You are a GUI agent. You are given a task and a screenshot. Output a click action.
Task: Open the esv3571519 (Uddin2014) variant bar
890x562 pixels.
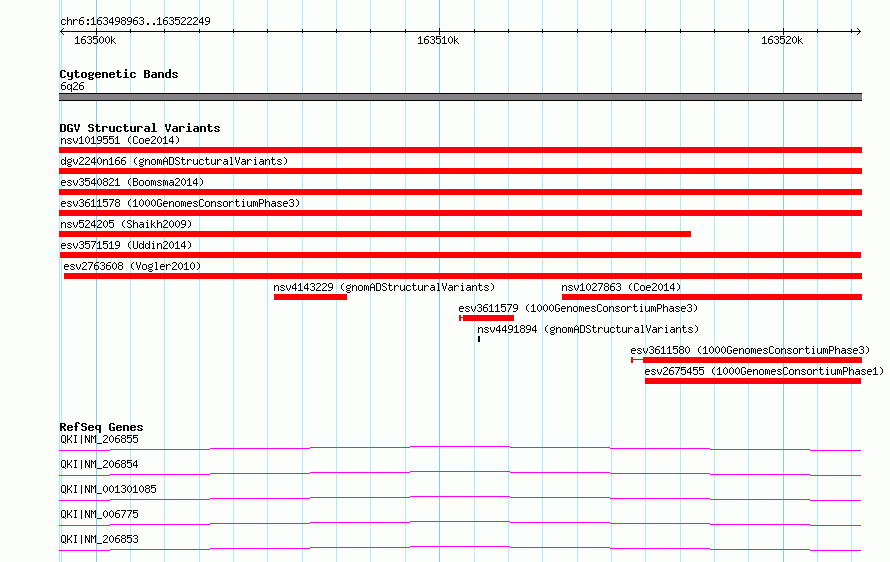[460, 255]
